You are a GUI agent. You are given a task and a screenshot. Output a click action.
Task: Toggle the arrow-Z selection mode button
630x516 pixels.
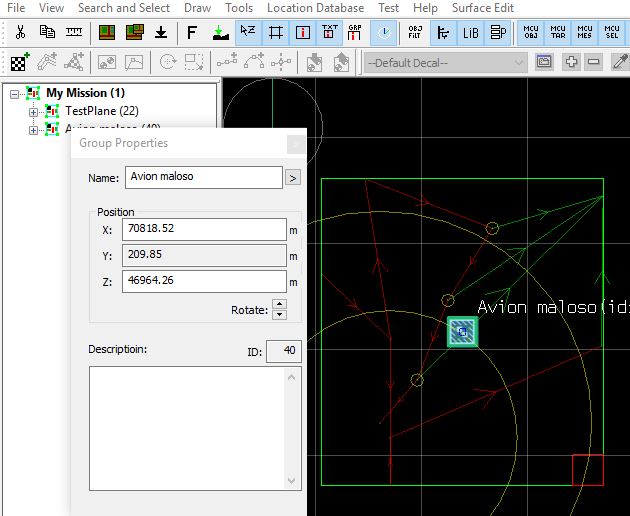tap(248, 32)
